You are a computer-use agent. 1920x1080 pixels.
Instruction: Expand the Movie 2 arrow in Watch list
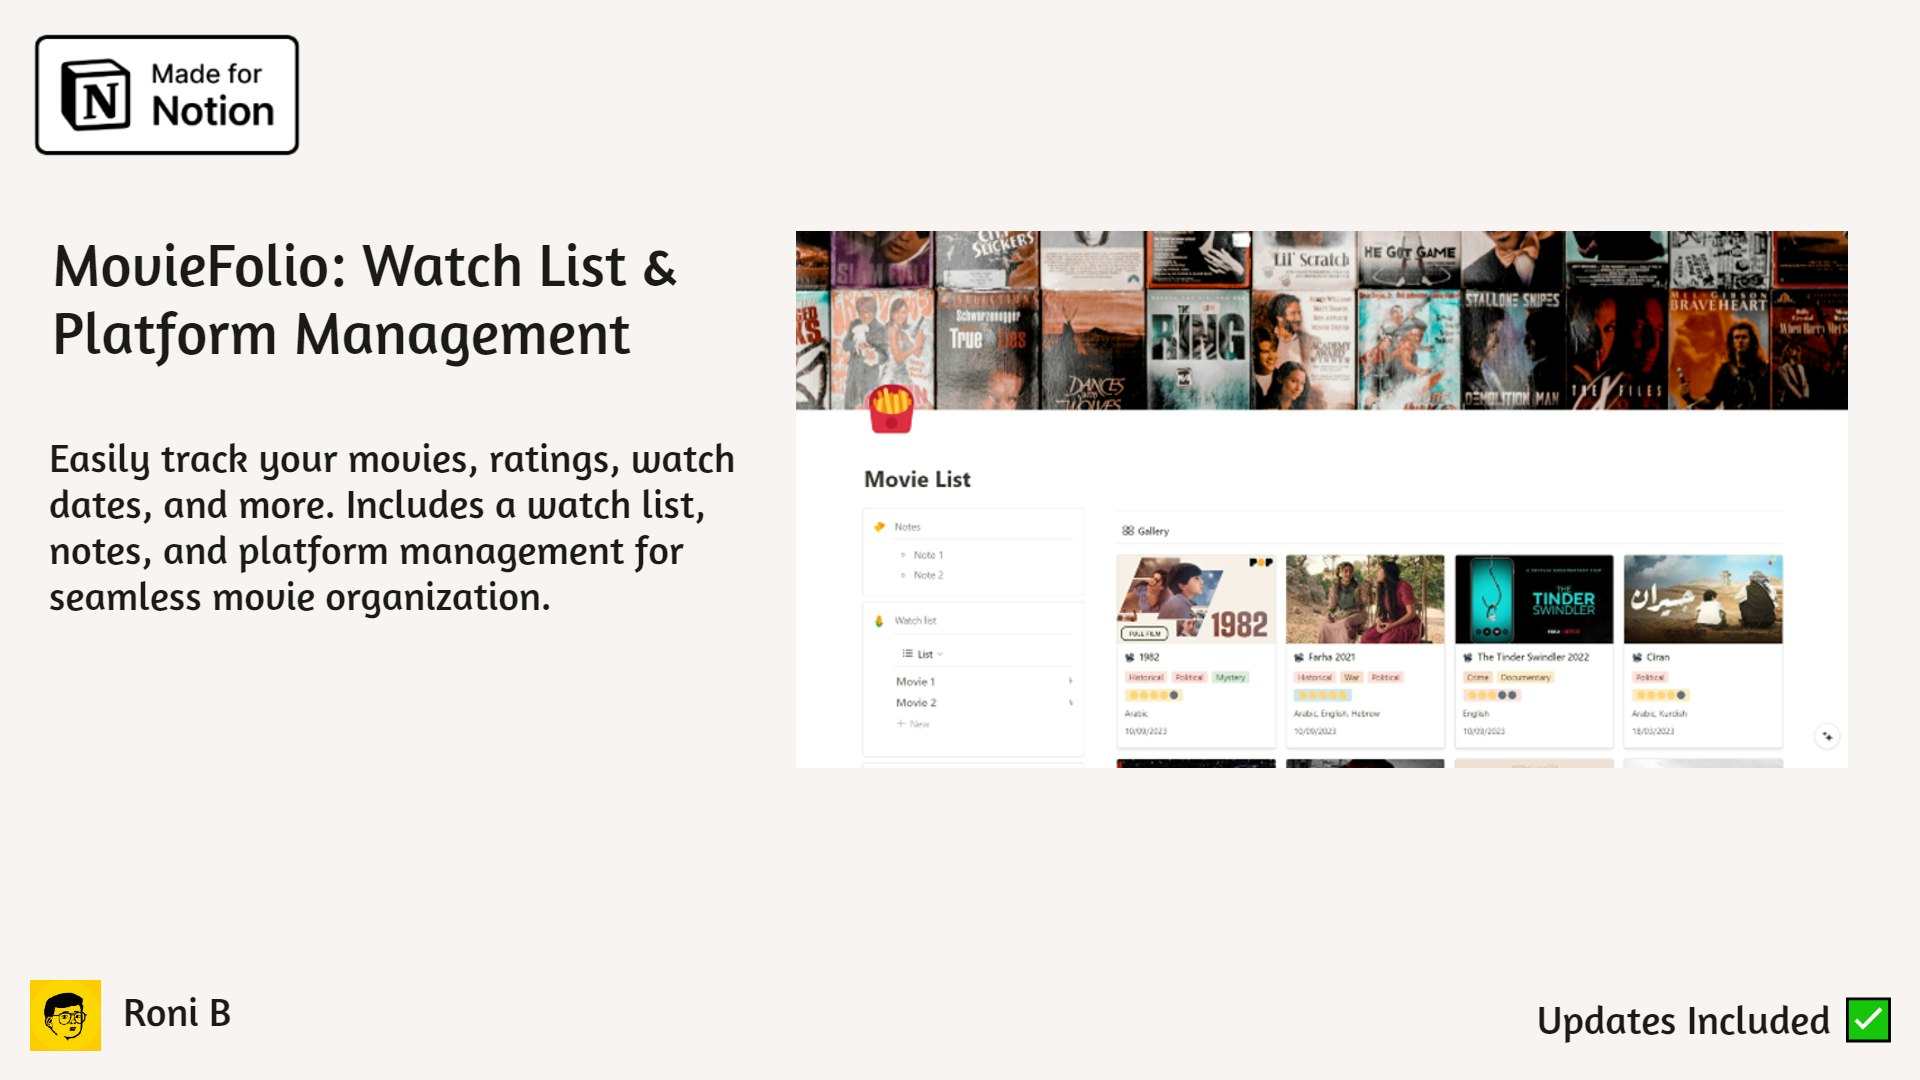(x=1070, y=702)
